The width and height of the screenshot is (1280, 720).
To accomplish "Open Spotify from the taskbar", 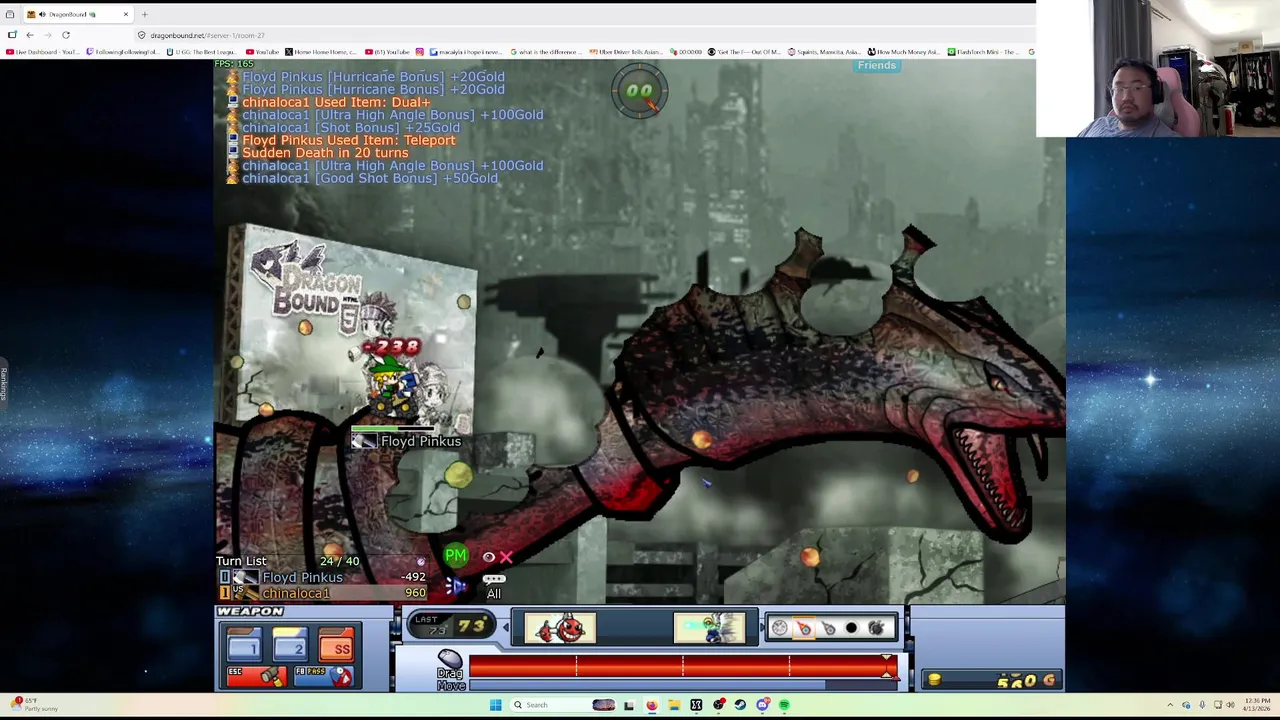I will (784, 705).
